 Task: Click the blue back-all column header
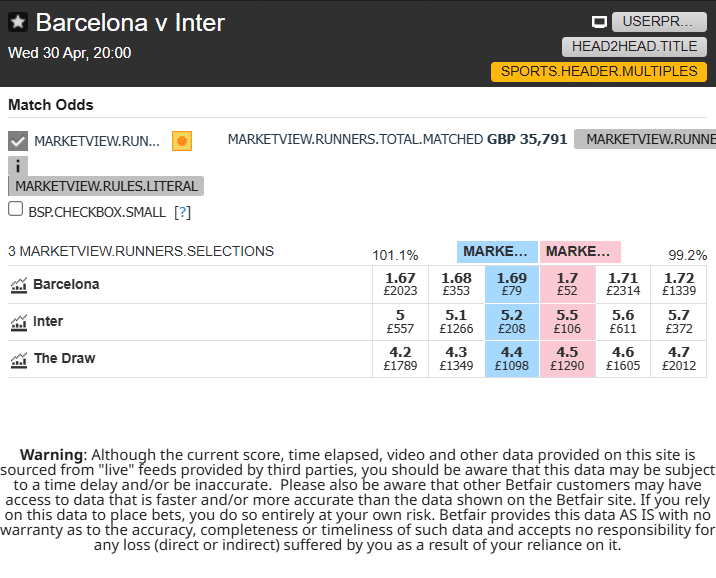[497, 252]
